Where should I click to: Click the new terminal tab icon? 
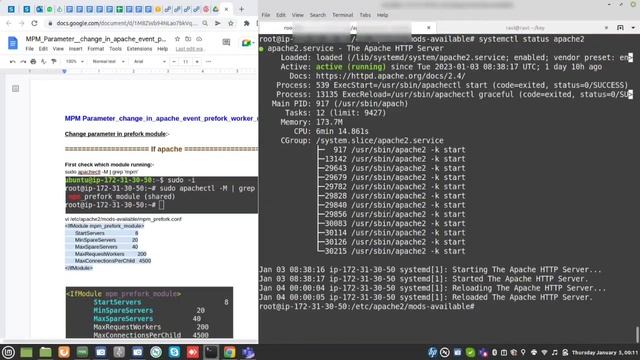[x=620, y=28]
